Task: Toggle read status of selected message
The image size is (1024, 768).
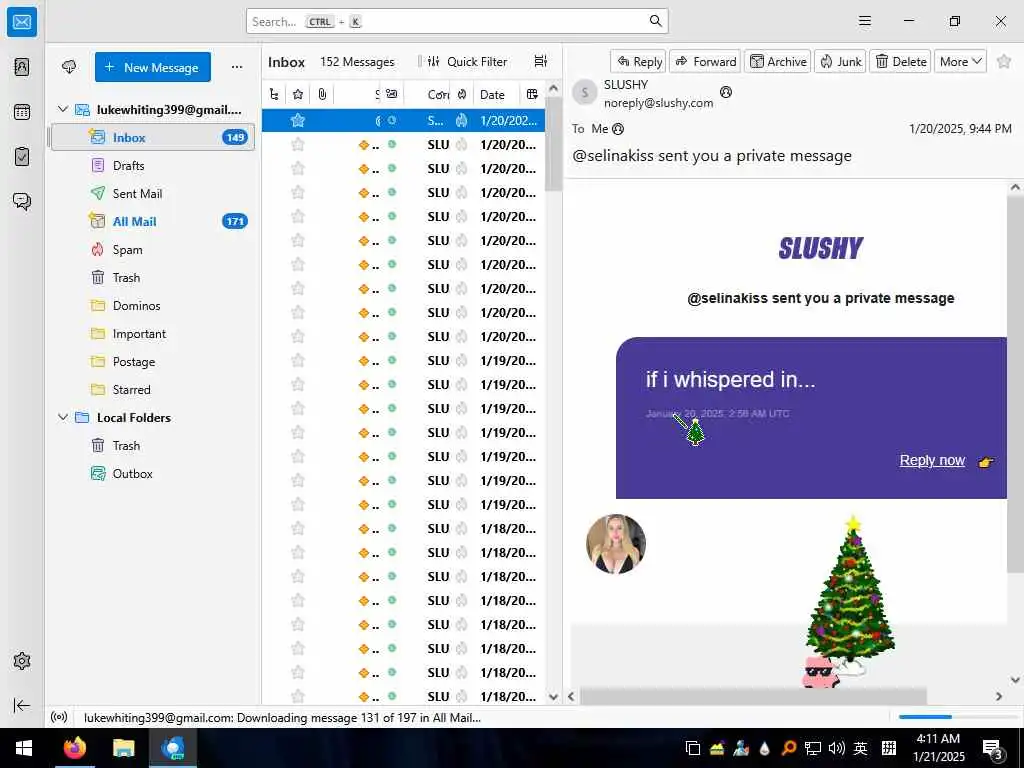Action: click(x=392, y=120)
